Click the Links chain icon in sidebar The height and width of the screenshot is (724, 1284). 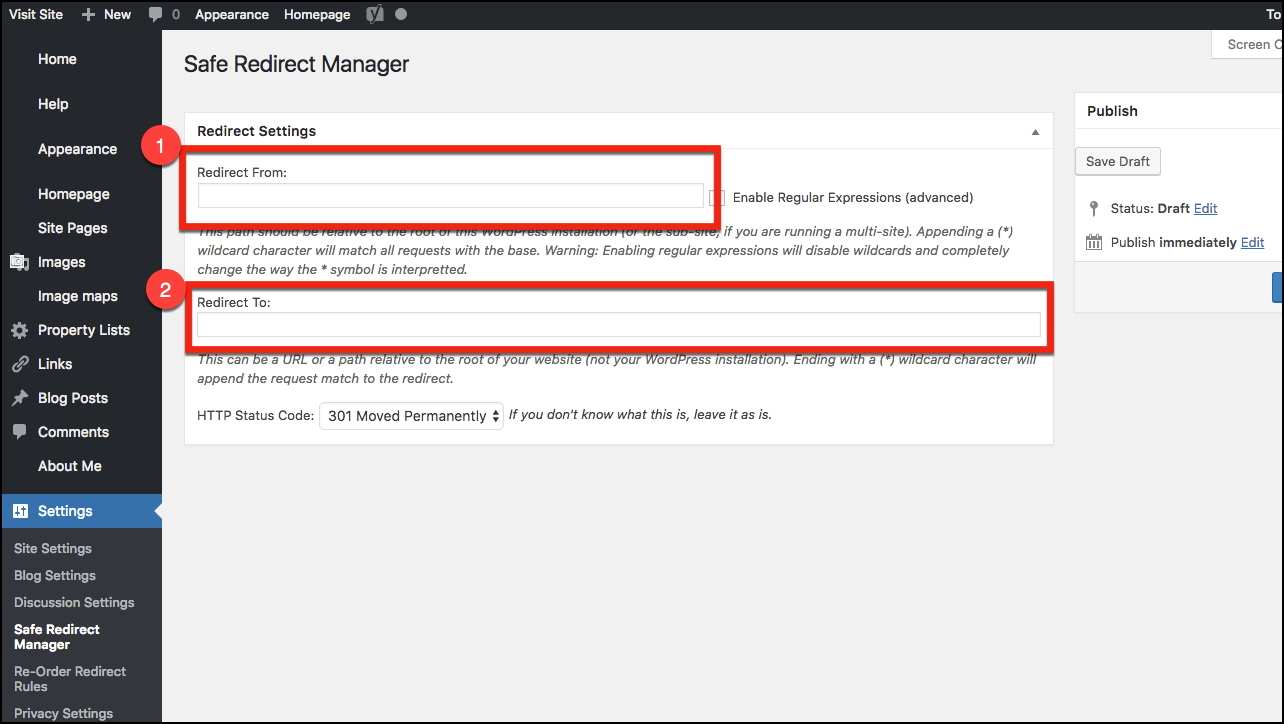coord(19,364)
